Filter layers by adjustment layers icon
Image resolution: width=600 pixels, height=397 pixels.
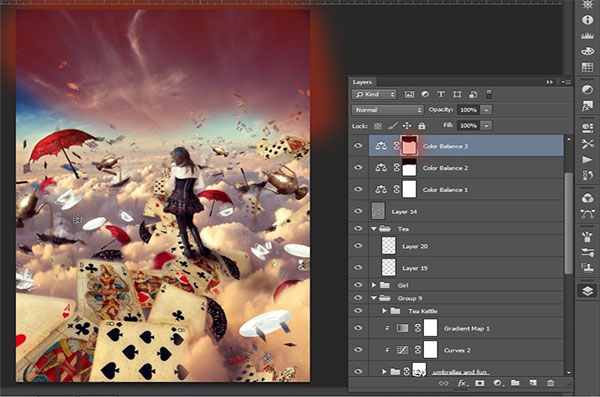425,94
